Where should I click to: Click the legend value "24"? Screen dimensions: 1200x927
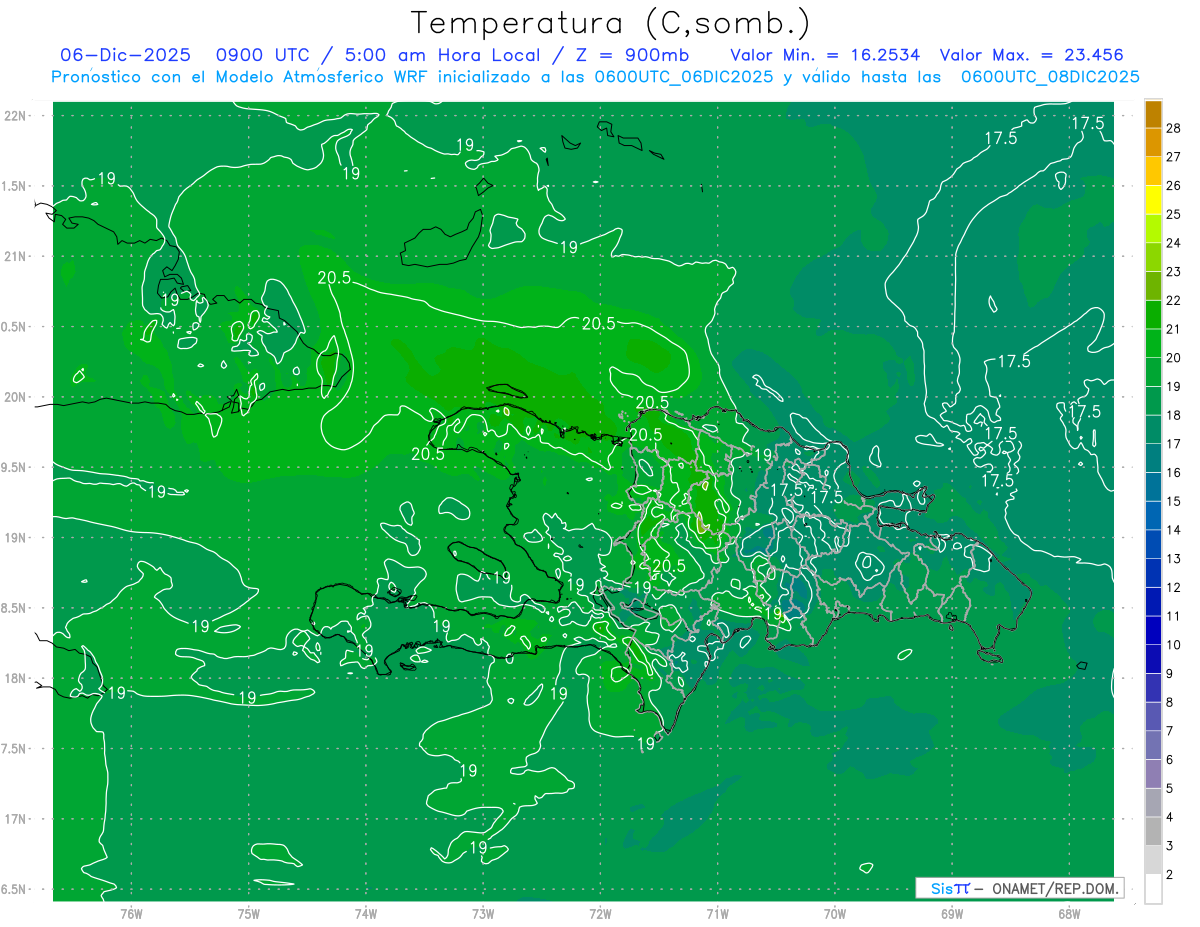tap(1174, 243)
